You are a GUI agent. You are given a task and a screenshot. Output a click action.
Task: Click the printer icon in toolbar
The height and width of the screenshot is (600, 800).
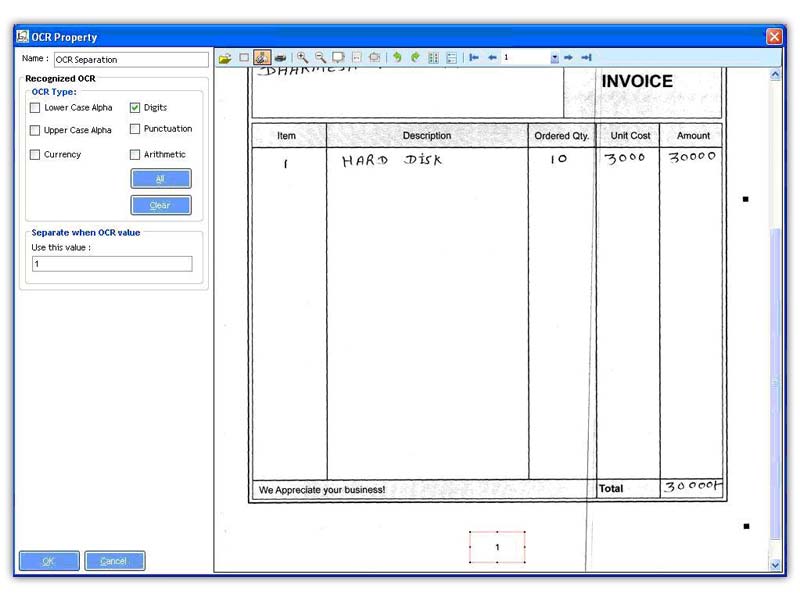click(281, 58)
